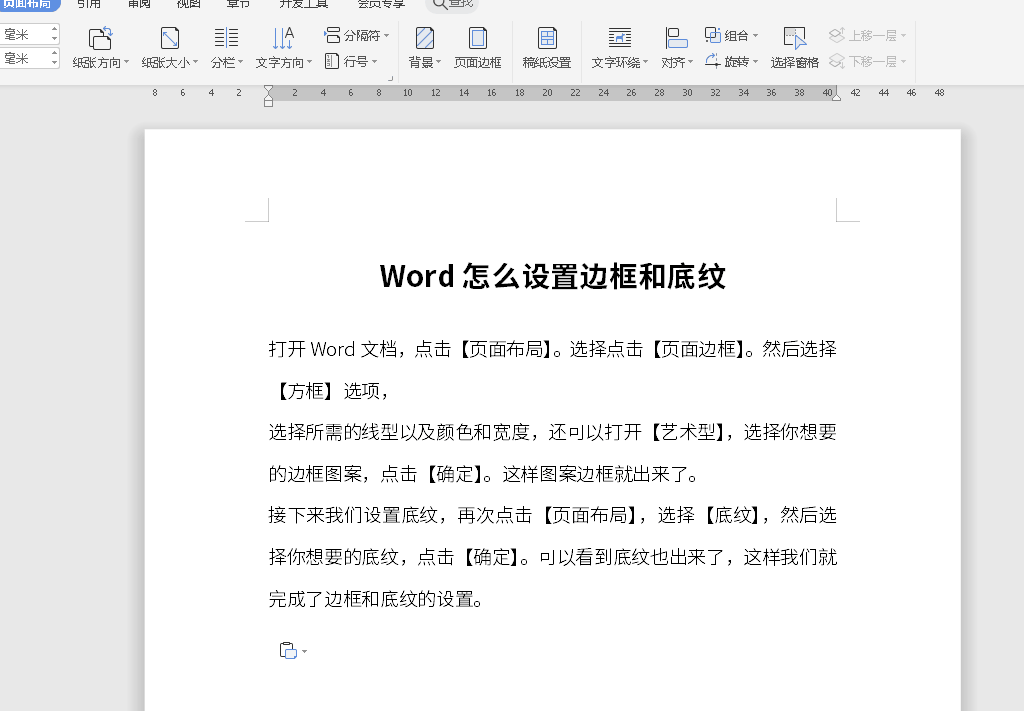Image resolution: width=1024 pixels, height=711 pixels.
Task: Click the line starting "选择所需的线型"
Action: coord(552,432)
